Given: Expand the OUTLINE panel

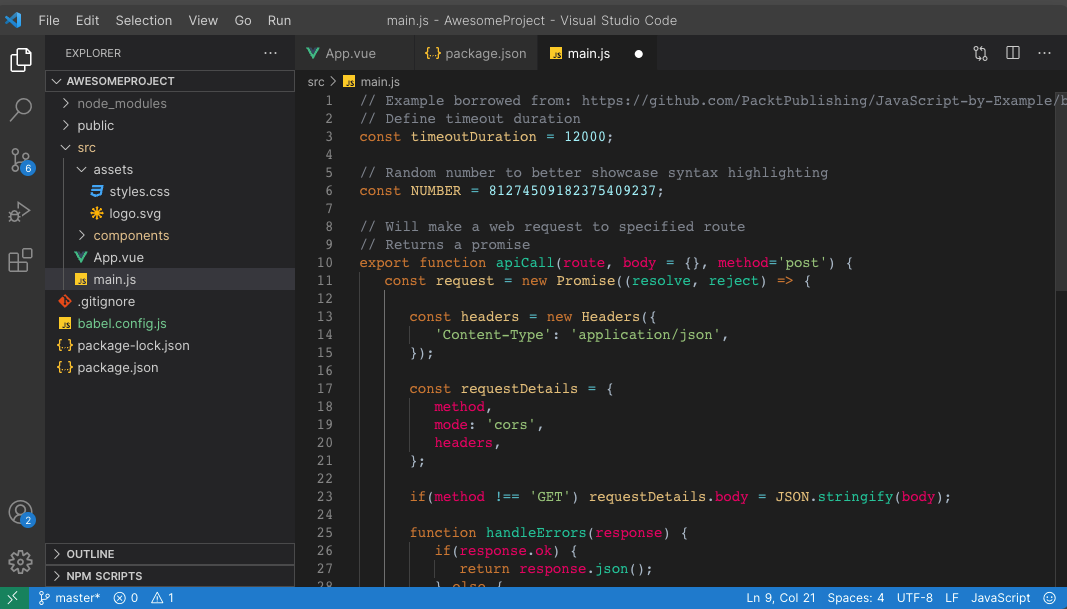Looking at the screenshot, I should (x=170, y=554).
